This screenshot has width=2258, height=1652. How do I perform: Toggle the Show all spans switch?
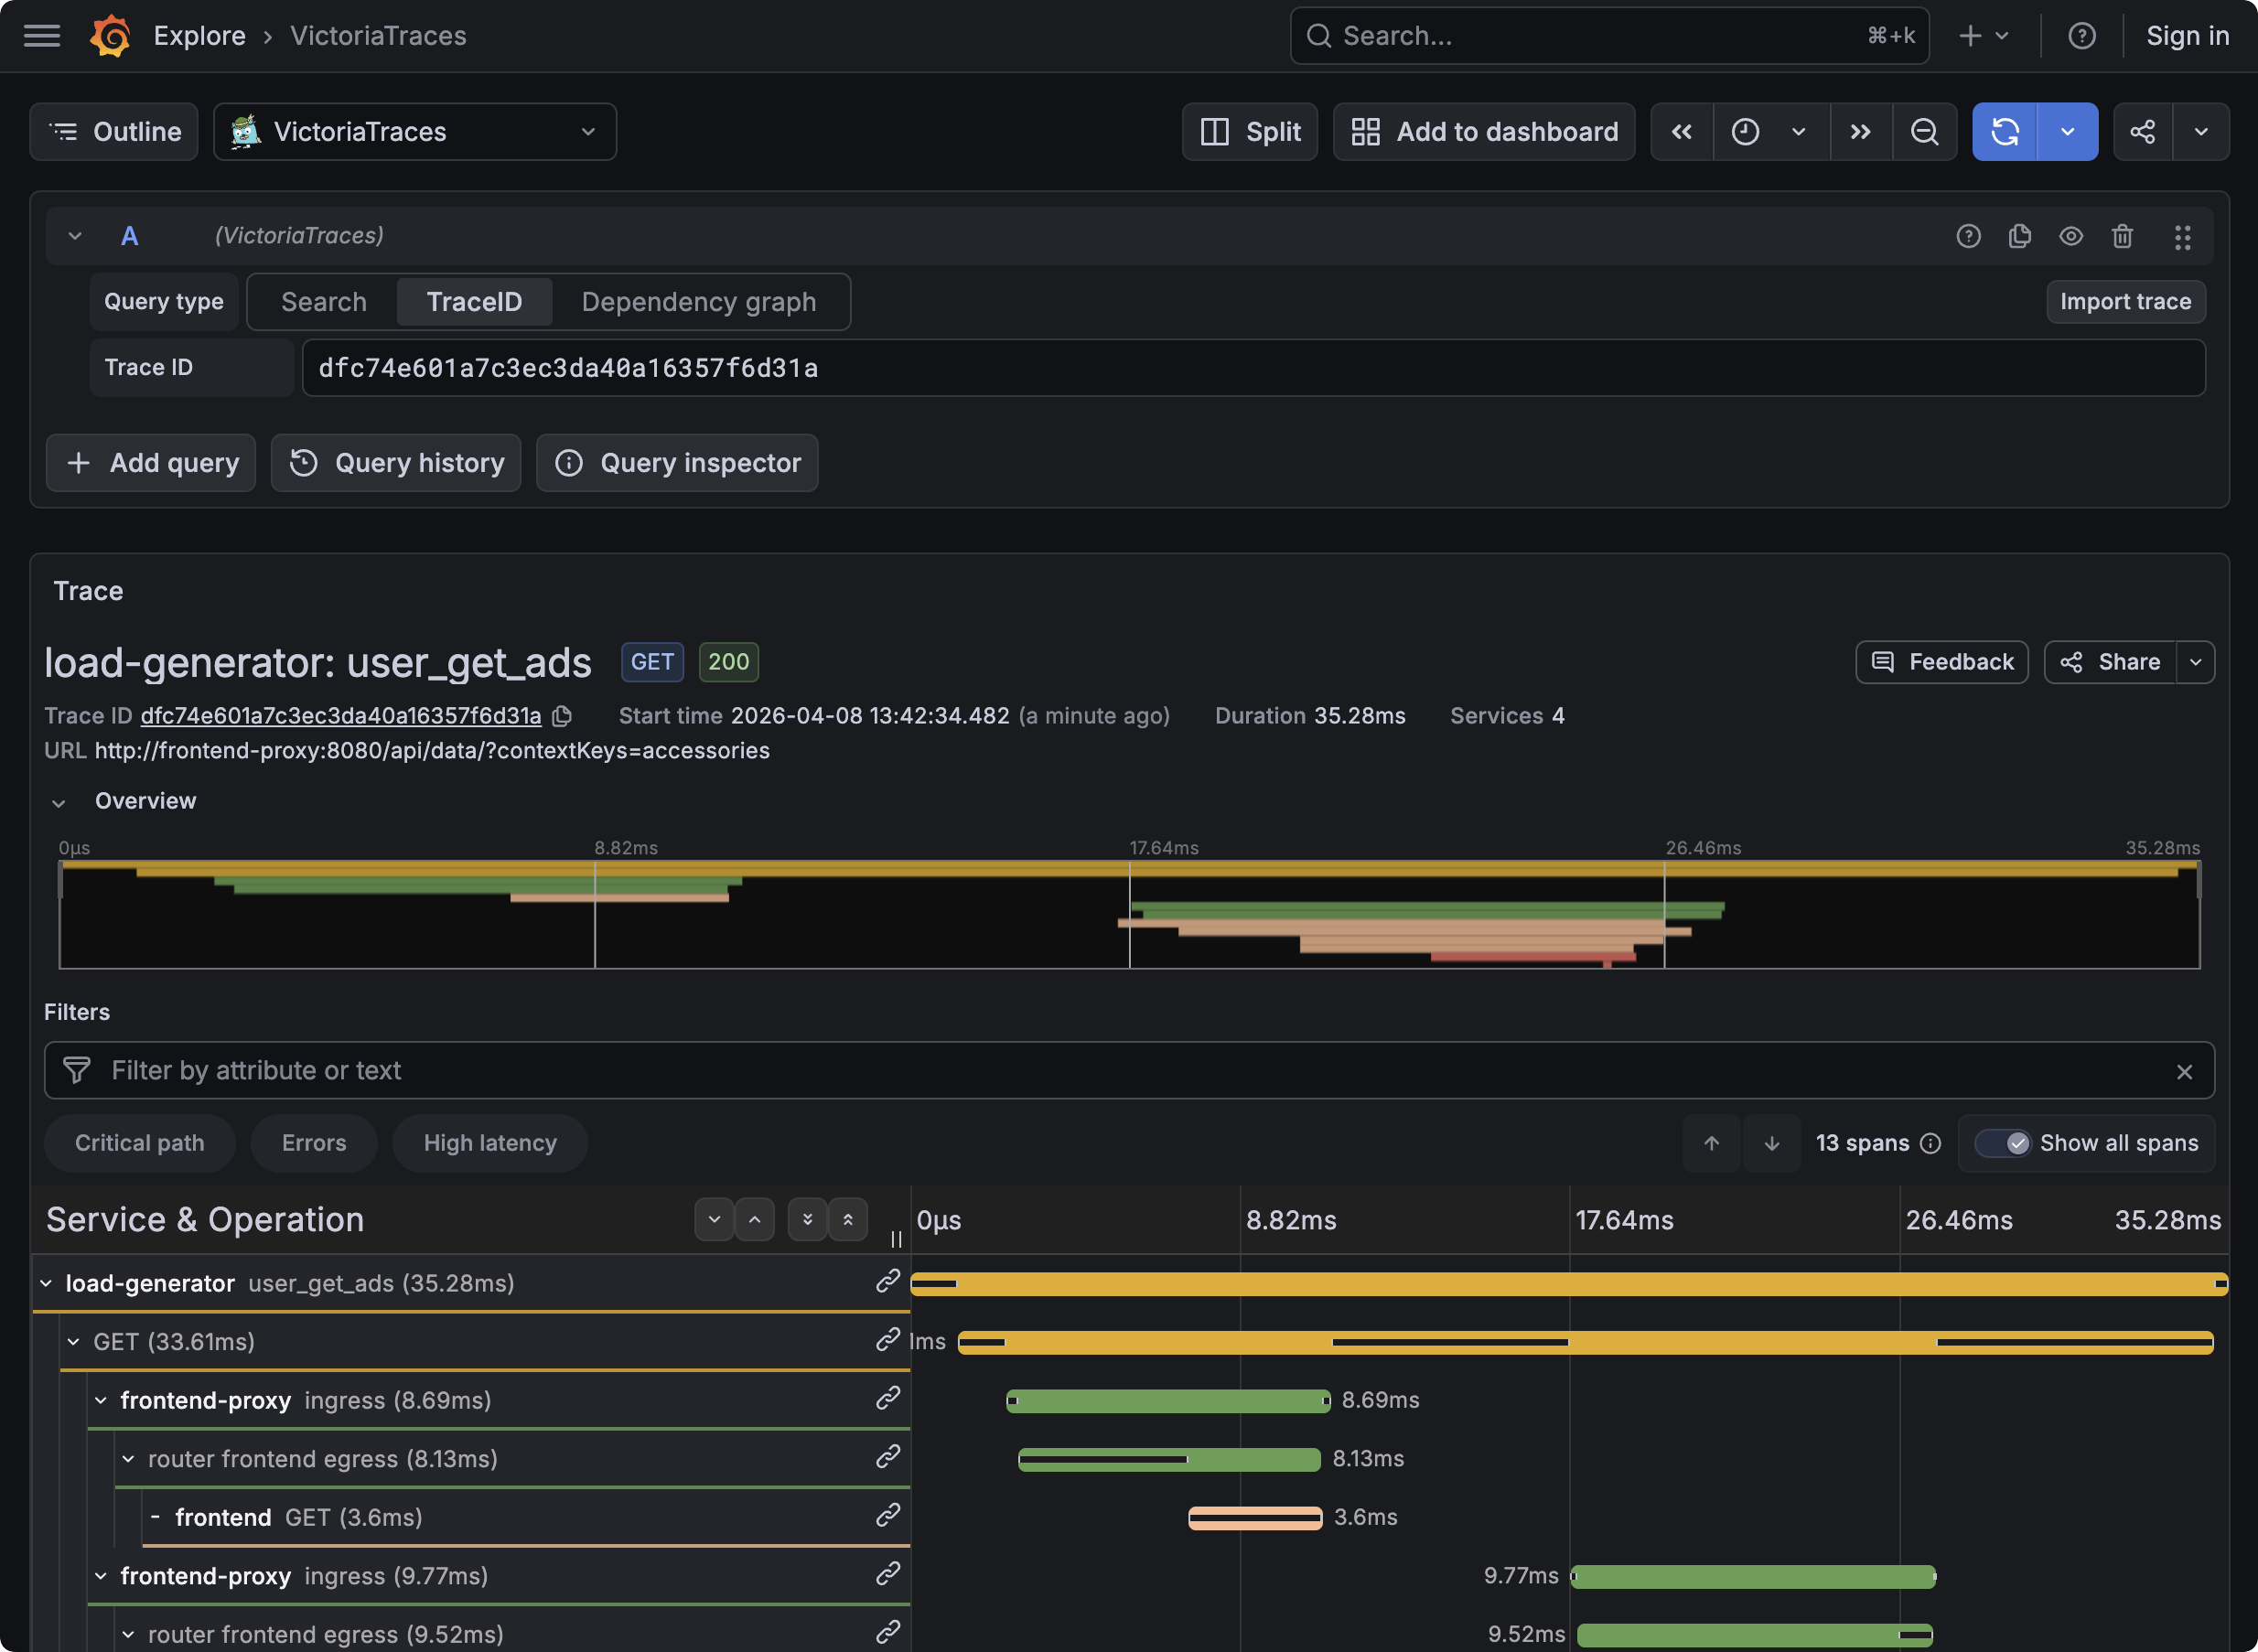pos(2003,1143)
